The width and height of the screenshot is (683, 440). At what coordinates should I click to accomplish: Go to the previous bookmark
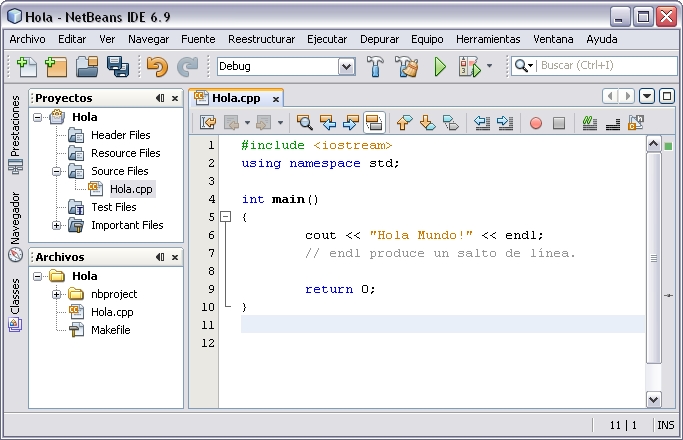[x=404, y=122]
